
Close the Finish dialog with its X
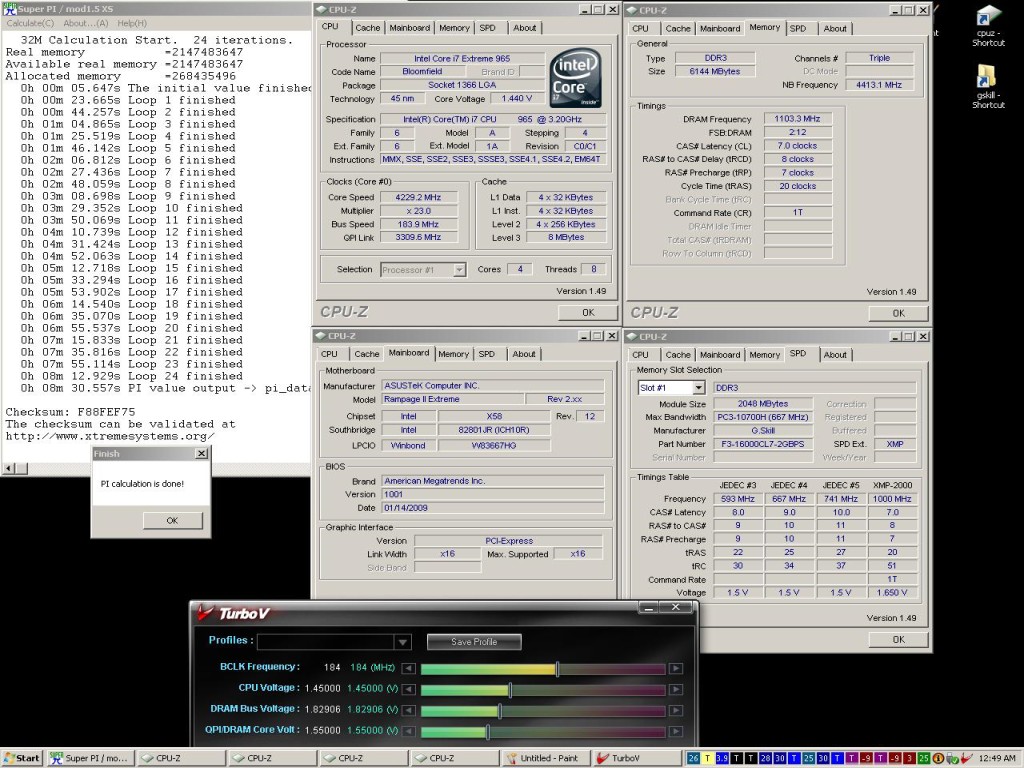point(202,453)
